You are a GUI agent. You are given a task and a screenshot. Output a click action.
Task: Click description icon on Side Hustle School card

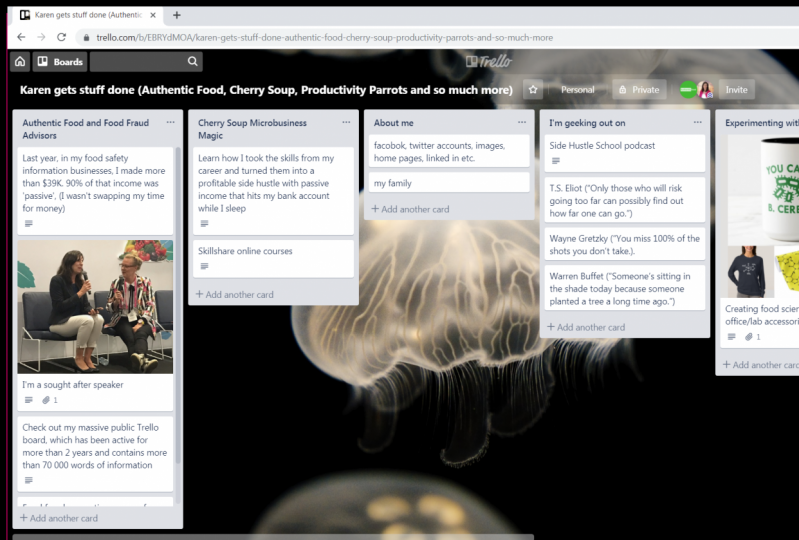pyautogui.click(x=556, y=161)
